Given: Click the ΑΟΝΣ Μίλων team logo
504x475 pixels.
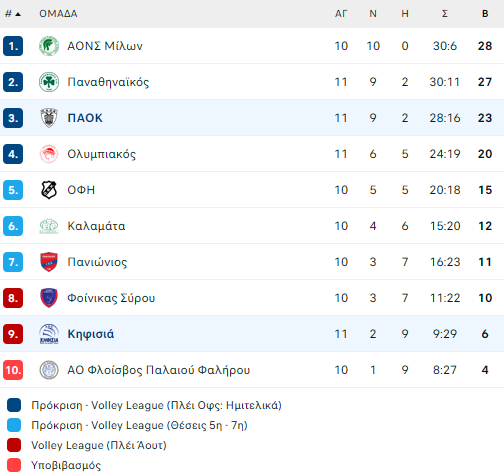Looking at the screenshot, I should pos(49,46).
